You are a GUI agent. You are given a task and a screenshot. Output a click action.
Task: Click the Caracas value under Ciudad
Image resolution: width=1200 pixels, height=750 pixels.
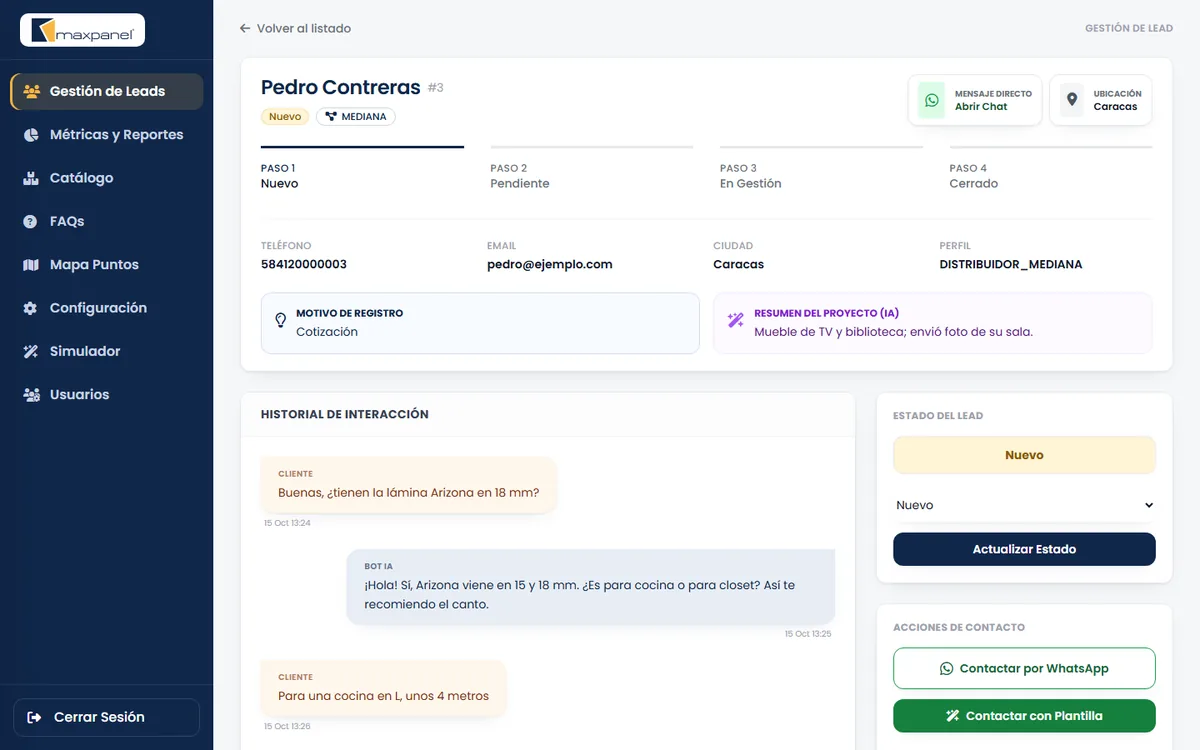[738, 265]
